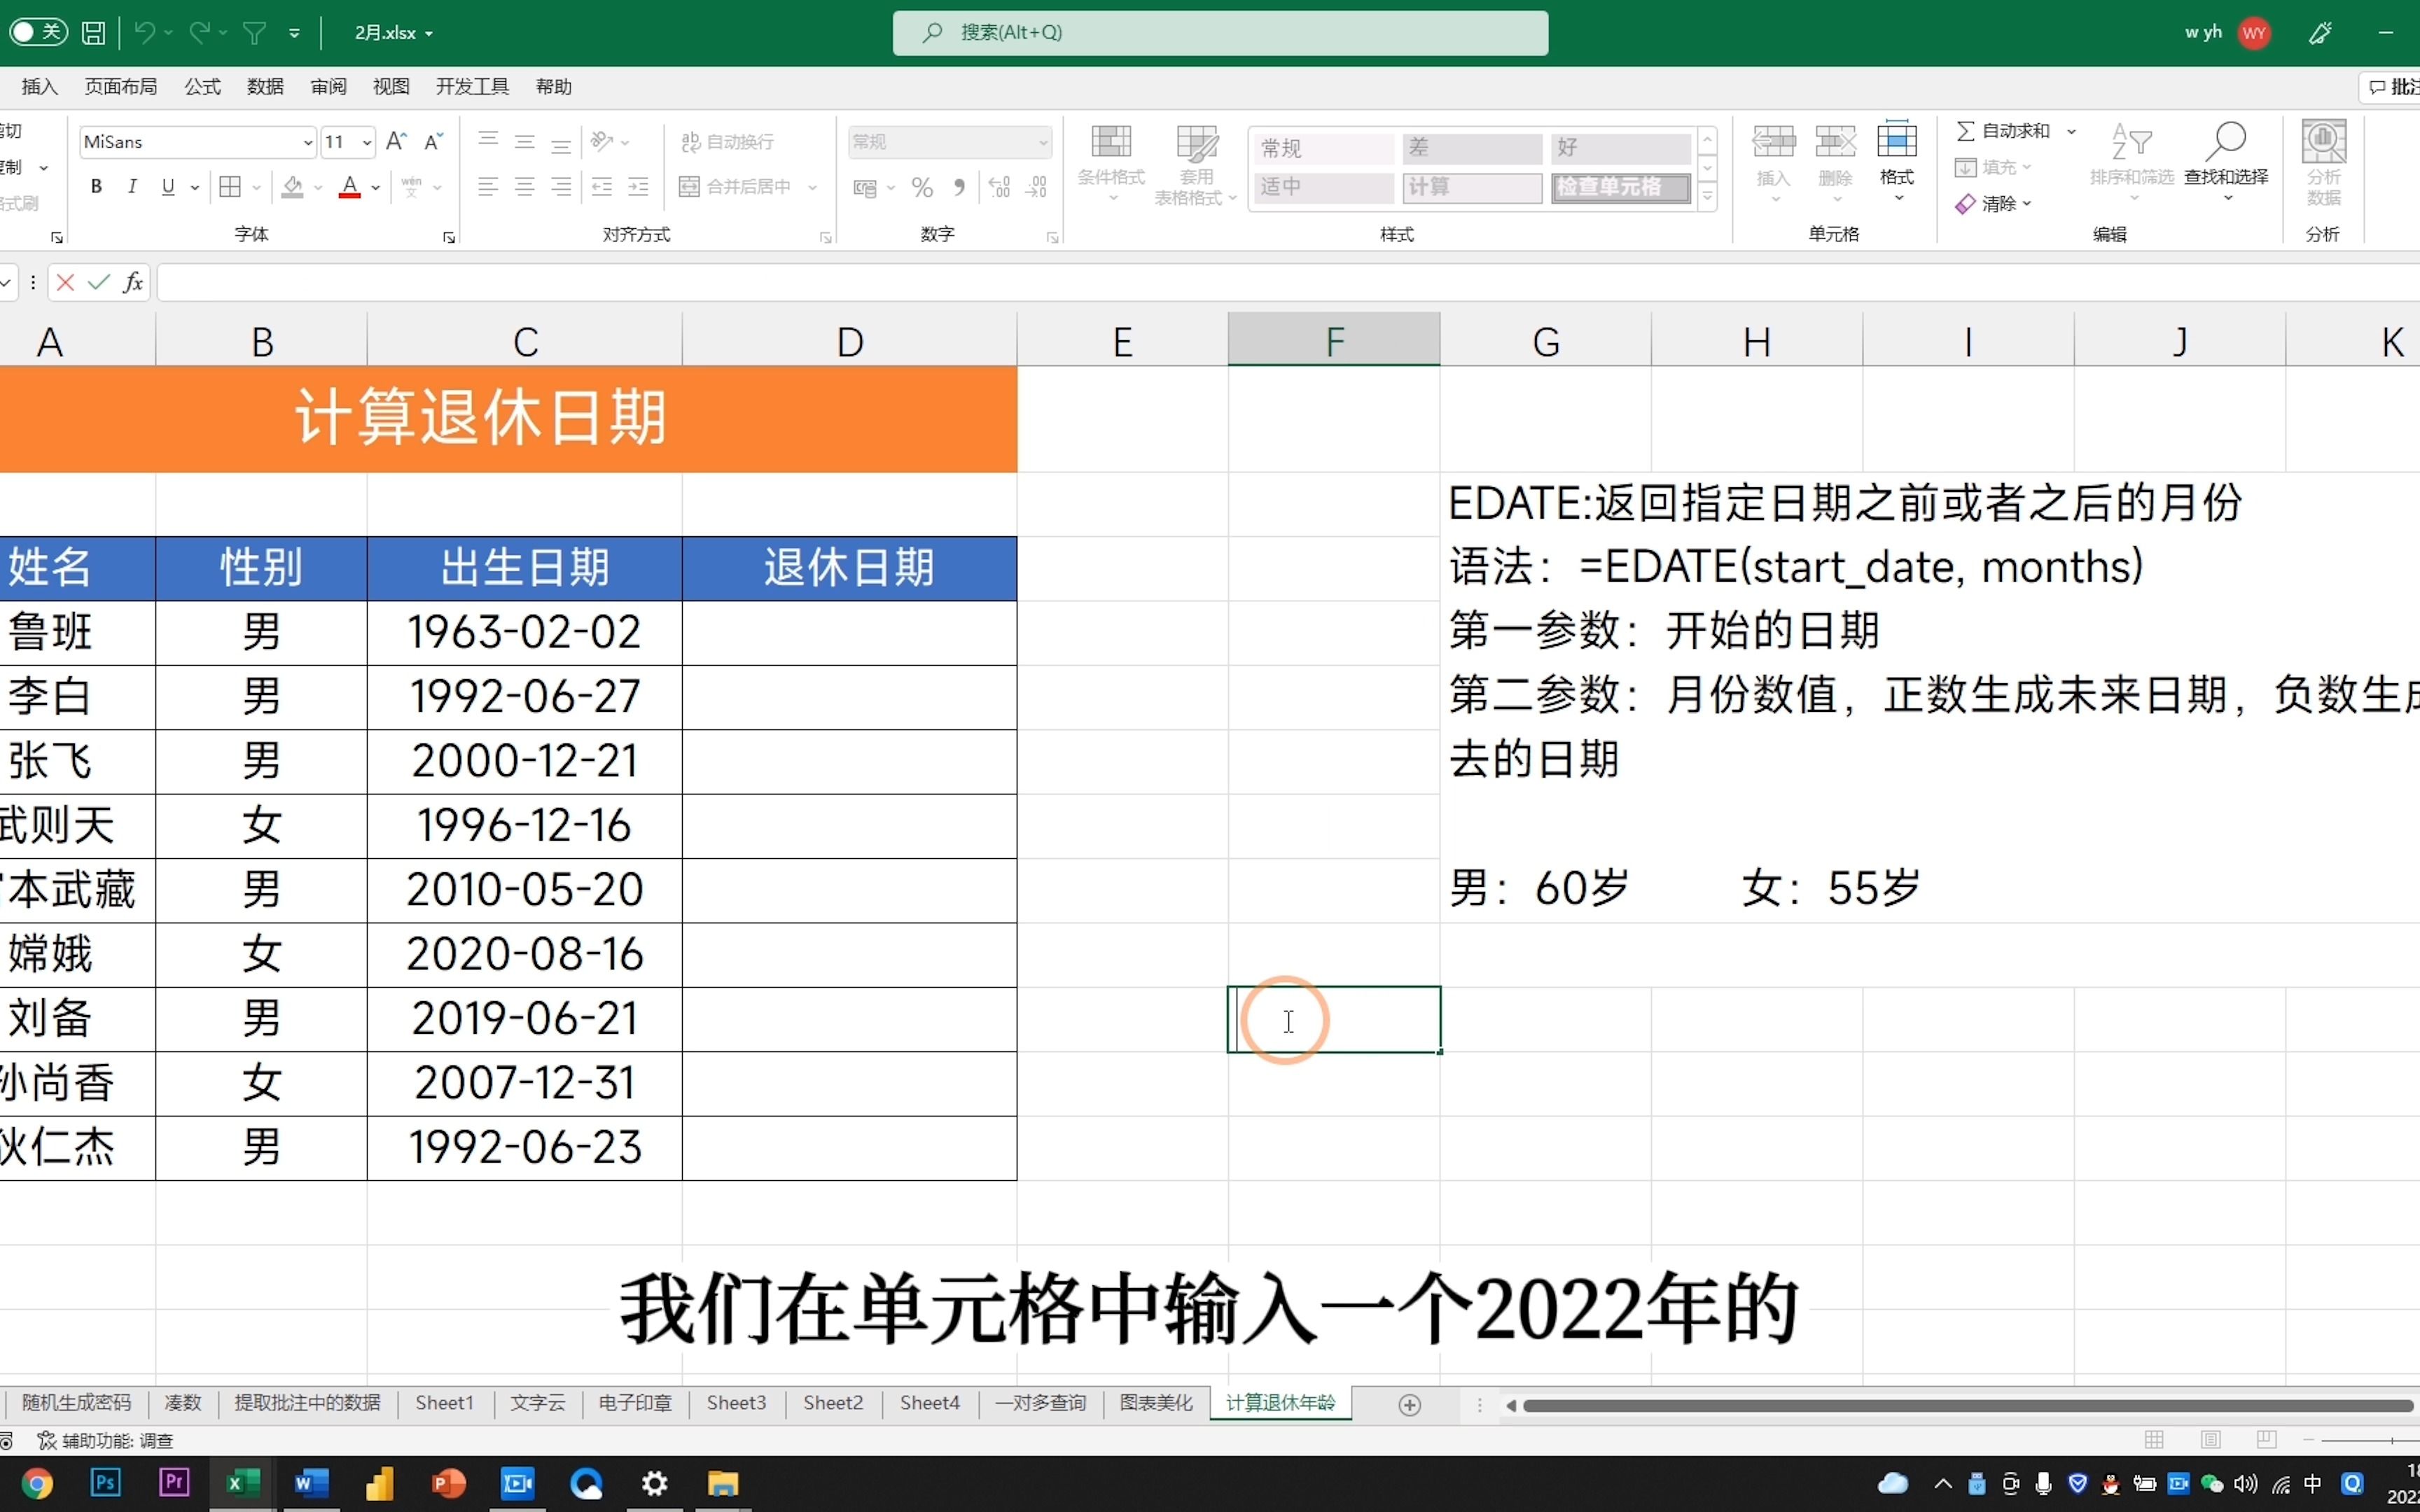Click the Save icon in title bar
Screen dimensions: 2420x1512
(x=93, y=33)
